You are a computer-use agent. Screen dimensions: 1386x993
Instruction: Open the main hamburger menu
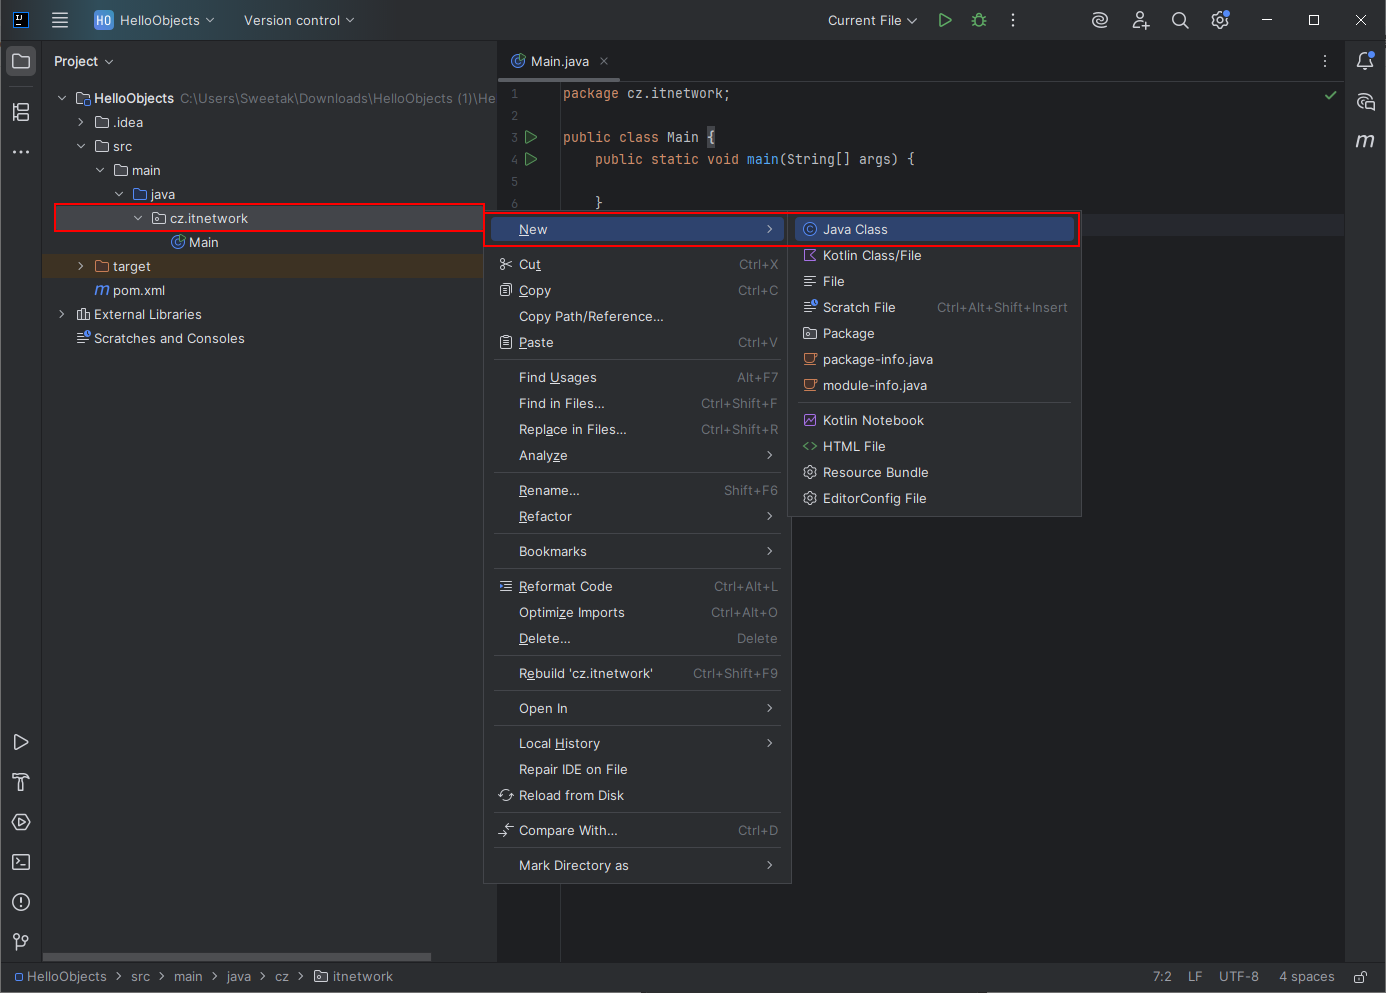pyautogui.click(x=60, y=20)
